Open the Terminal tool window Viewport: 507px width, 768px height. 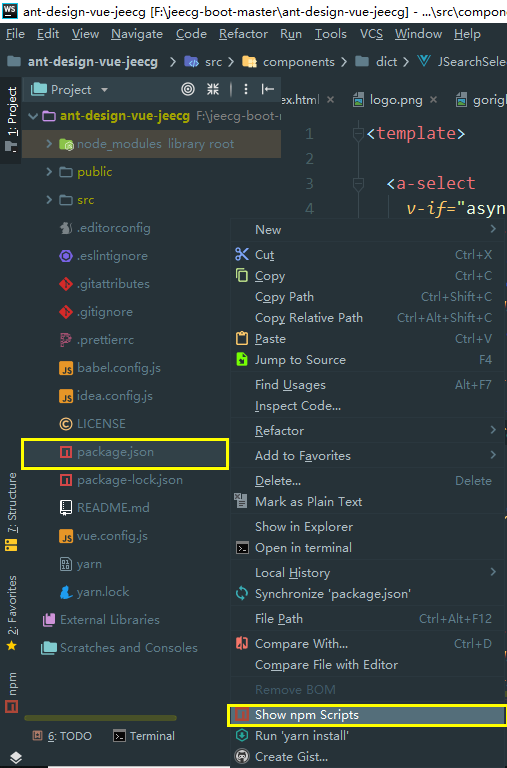click(x=144, y=736)
